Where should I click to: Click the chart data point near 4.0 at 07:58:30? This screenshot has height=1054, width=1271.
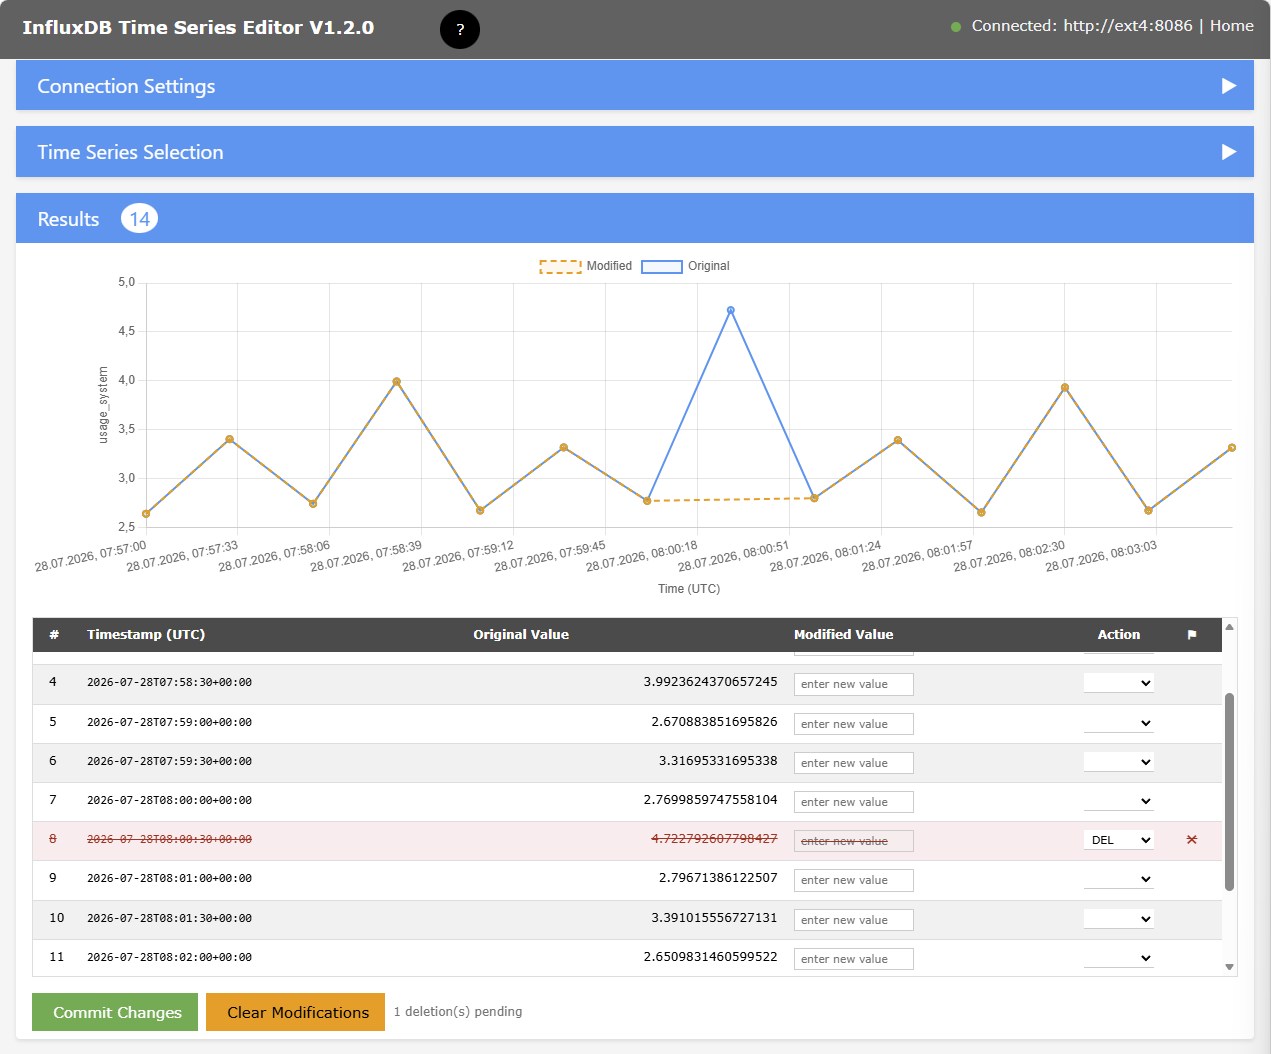(397, 382)
